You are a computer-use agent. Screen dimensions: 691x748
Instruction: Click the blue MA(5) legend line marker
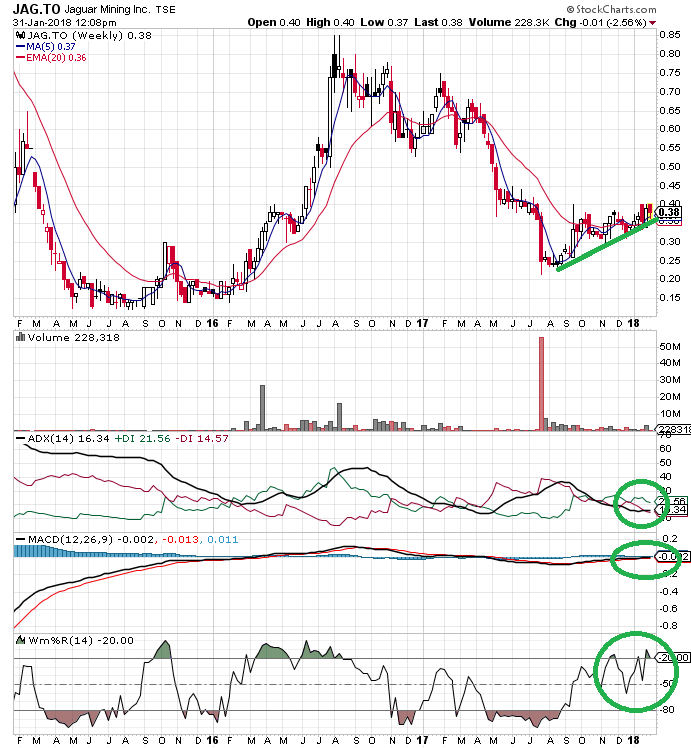pyautogui.click(x=21, y=47)
